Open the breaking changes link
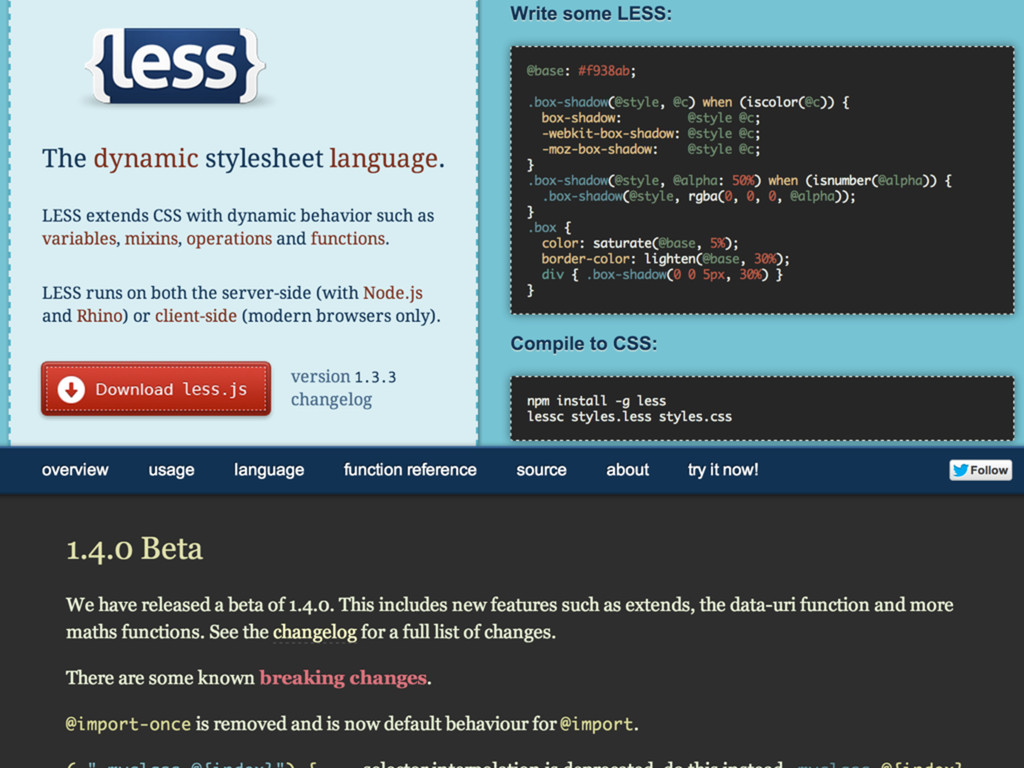 coord(343,677)
